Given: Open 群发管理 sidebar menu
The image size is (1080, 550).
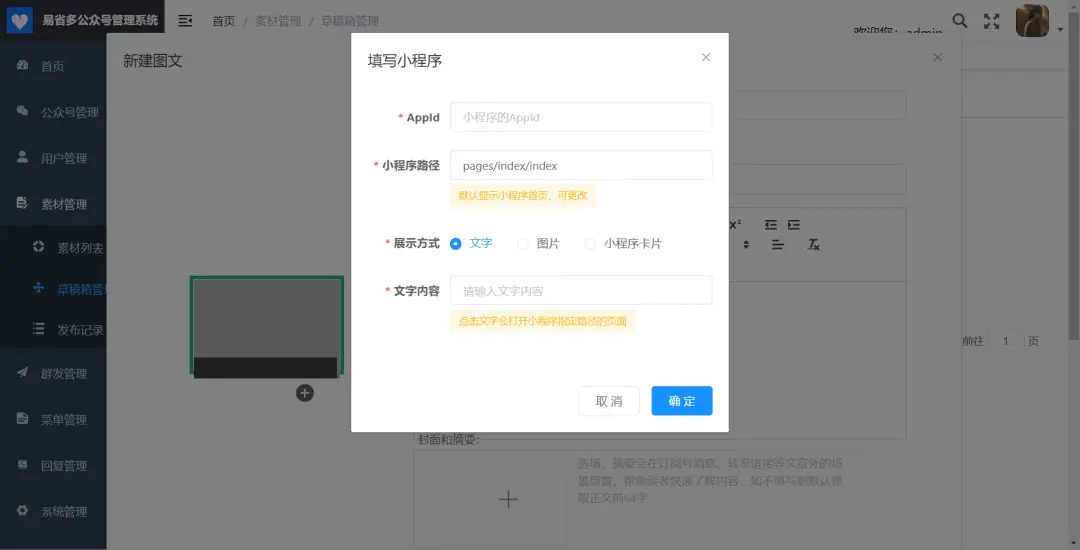Looking at the screenshot, I should [x=53, y=374].
